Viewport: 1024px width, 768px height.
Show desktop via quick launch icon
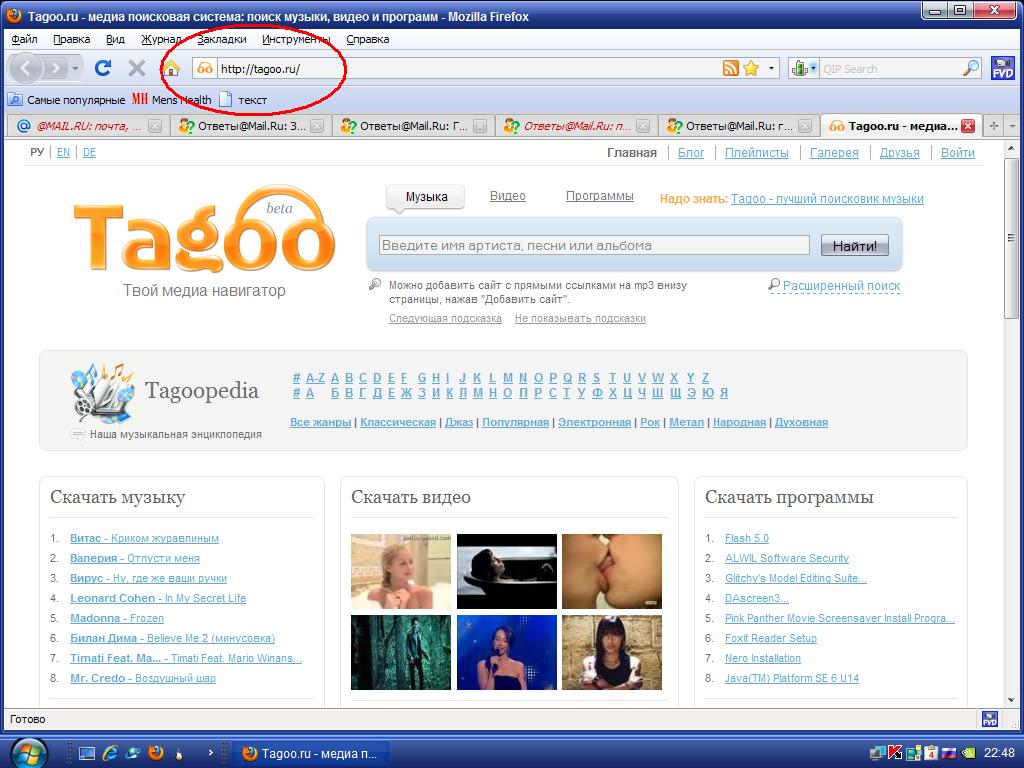pos(86,753)
